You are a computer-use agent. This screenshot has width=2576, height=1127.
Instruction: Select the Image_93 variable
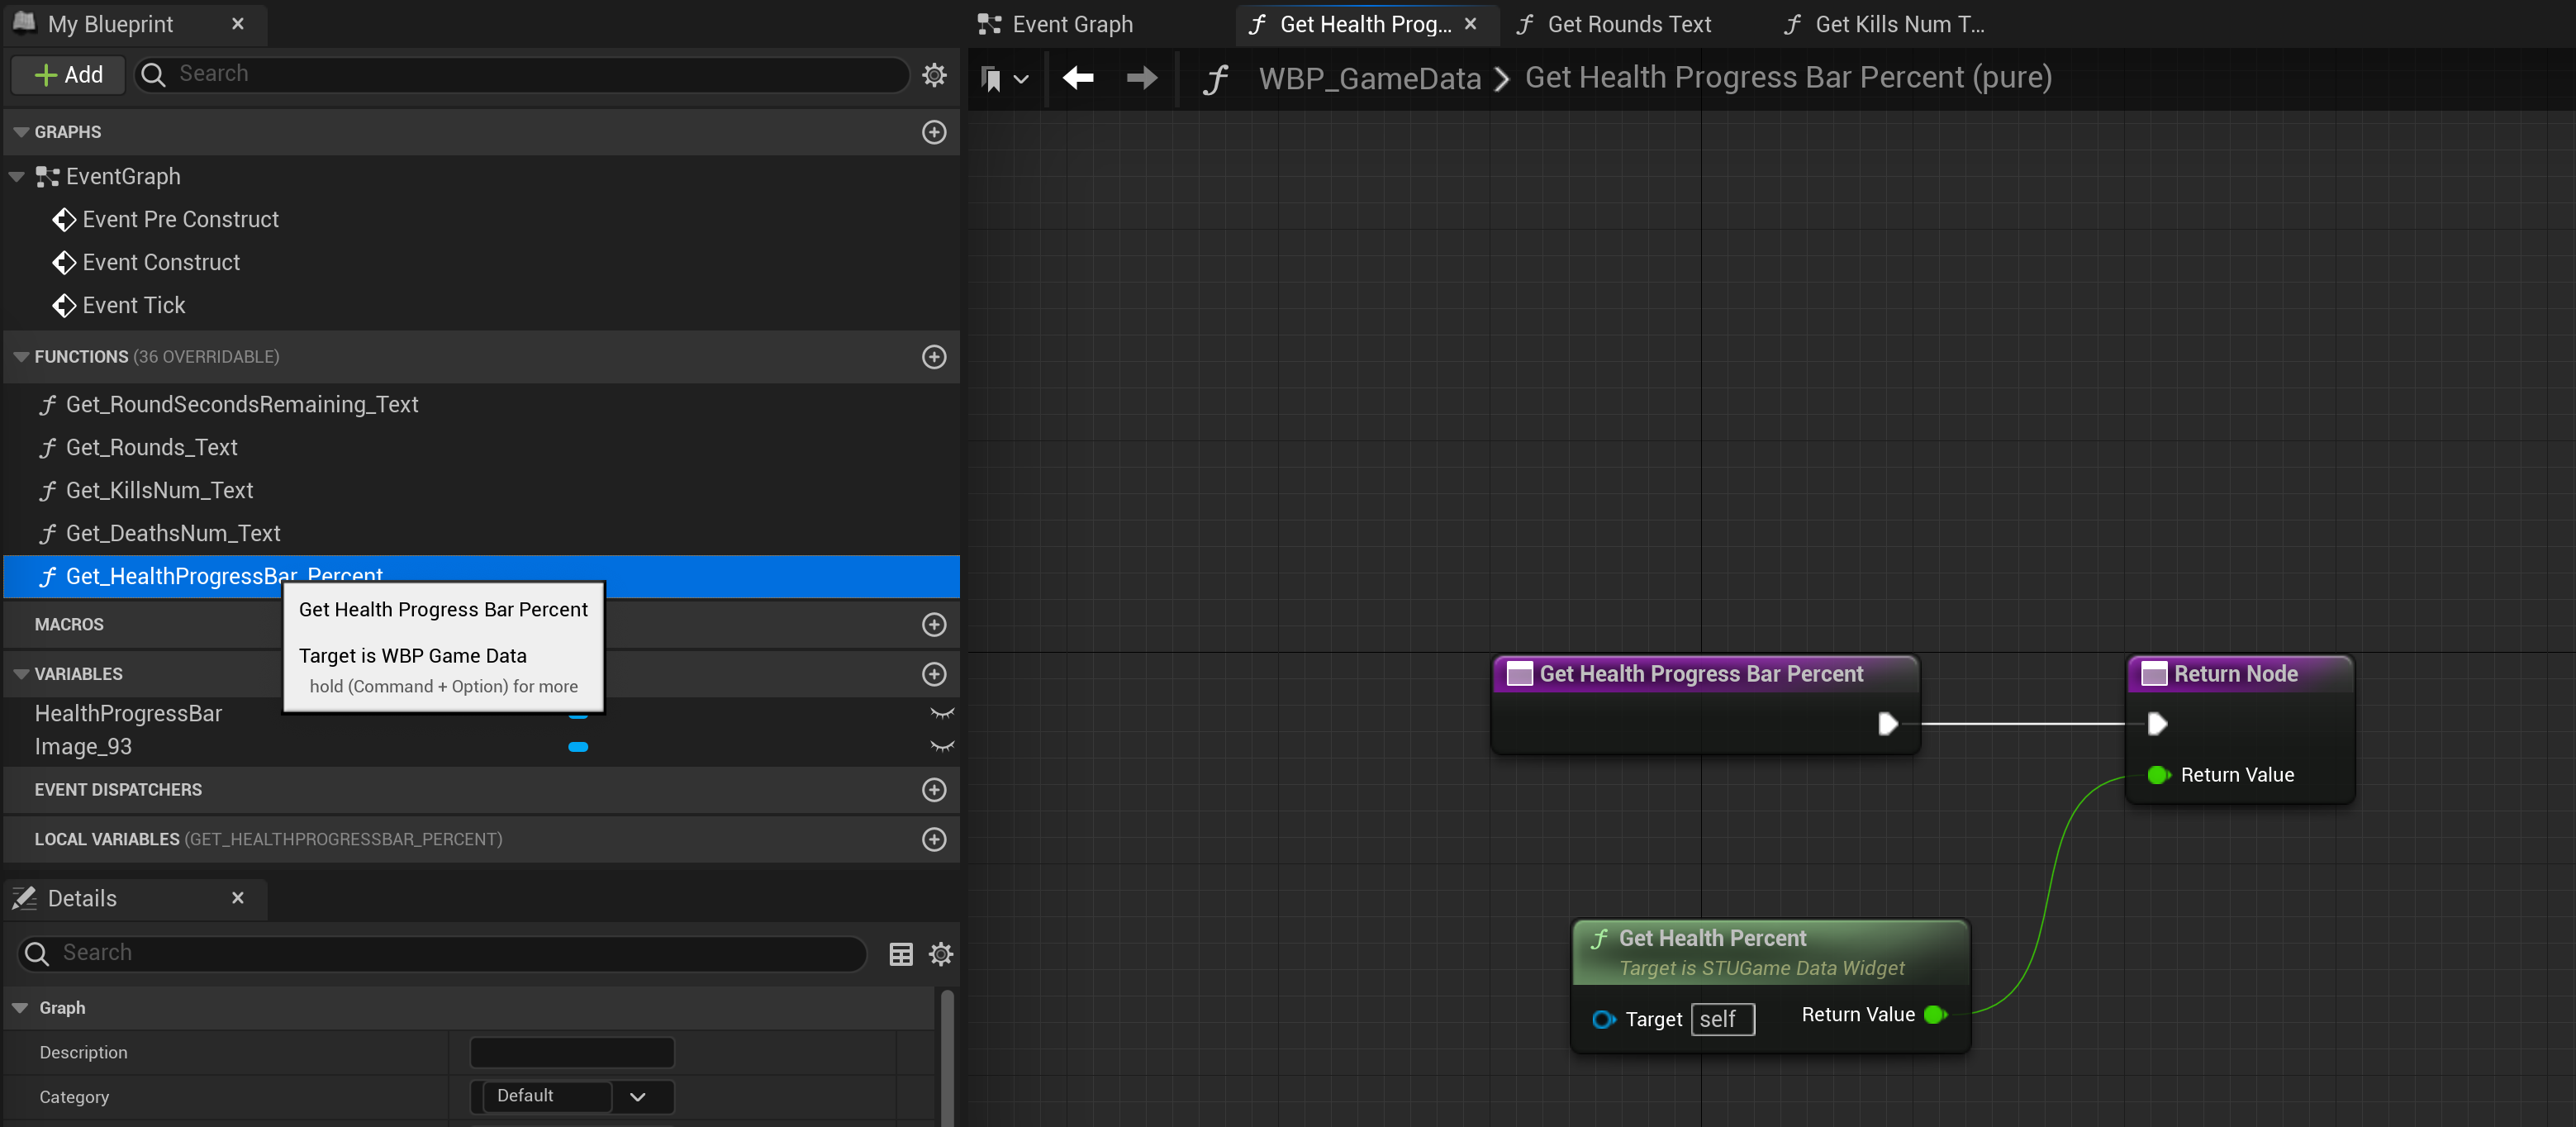coord(83,747)
